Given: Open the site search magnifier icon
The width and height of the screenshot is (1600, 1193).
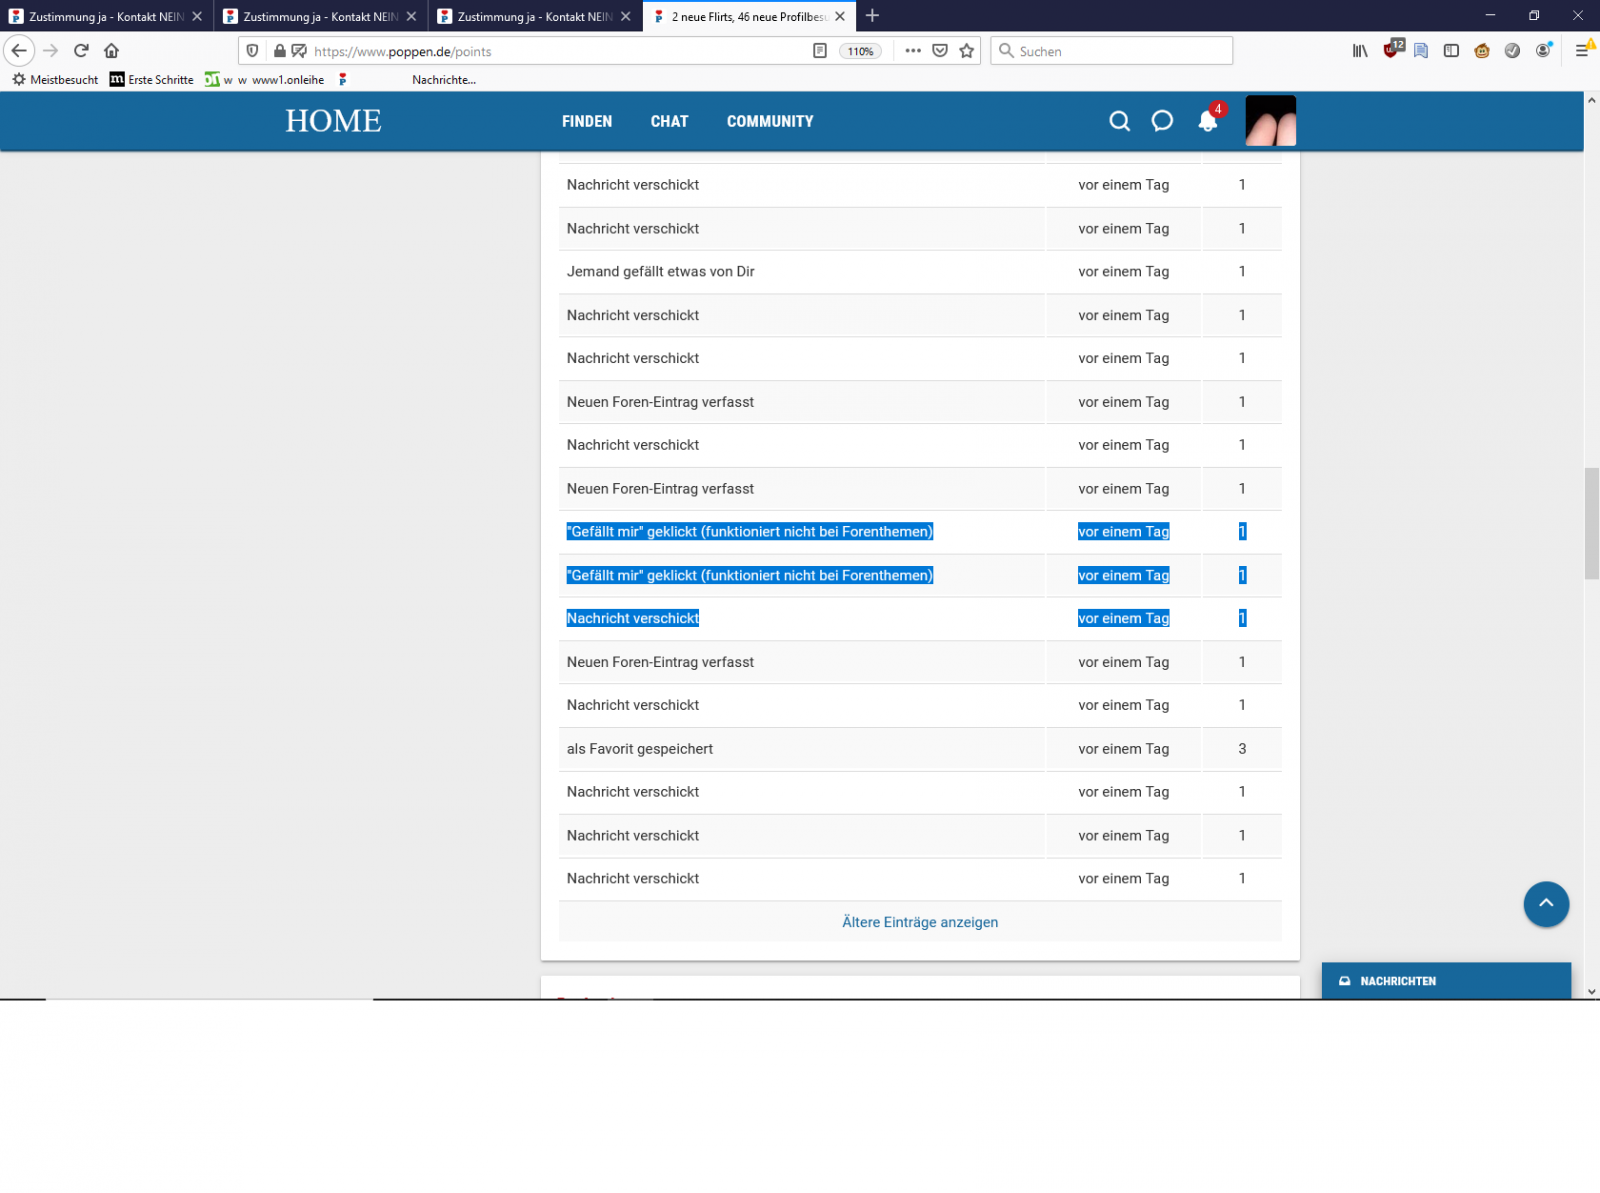Looking at the screenshot, I should 1119,121.
